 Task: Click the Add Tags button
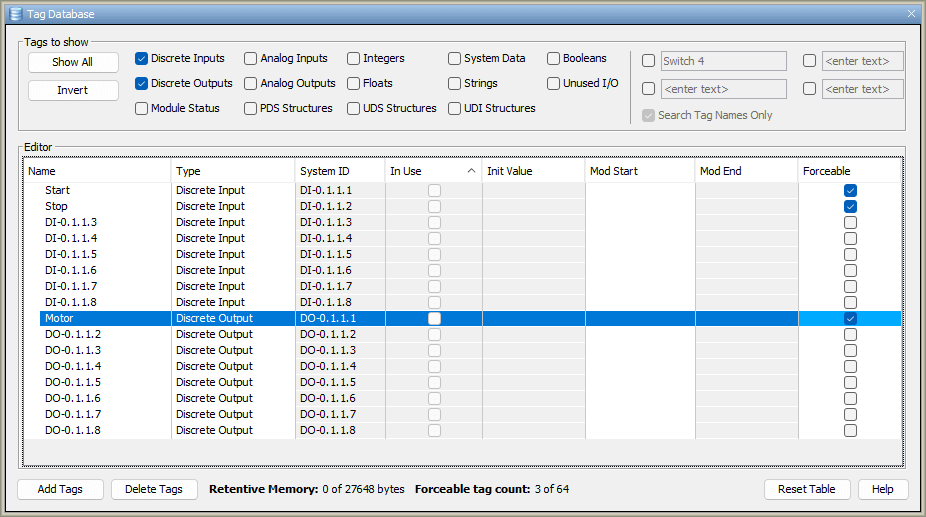[x=60, y=489]
